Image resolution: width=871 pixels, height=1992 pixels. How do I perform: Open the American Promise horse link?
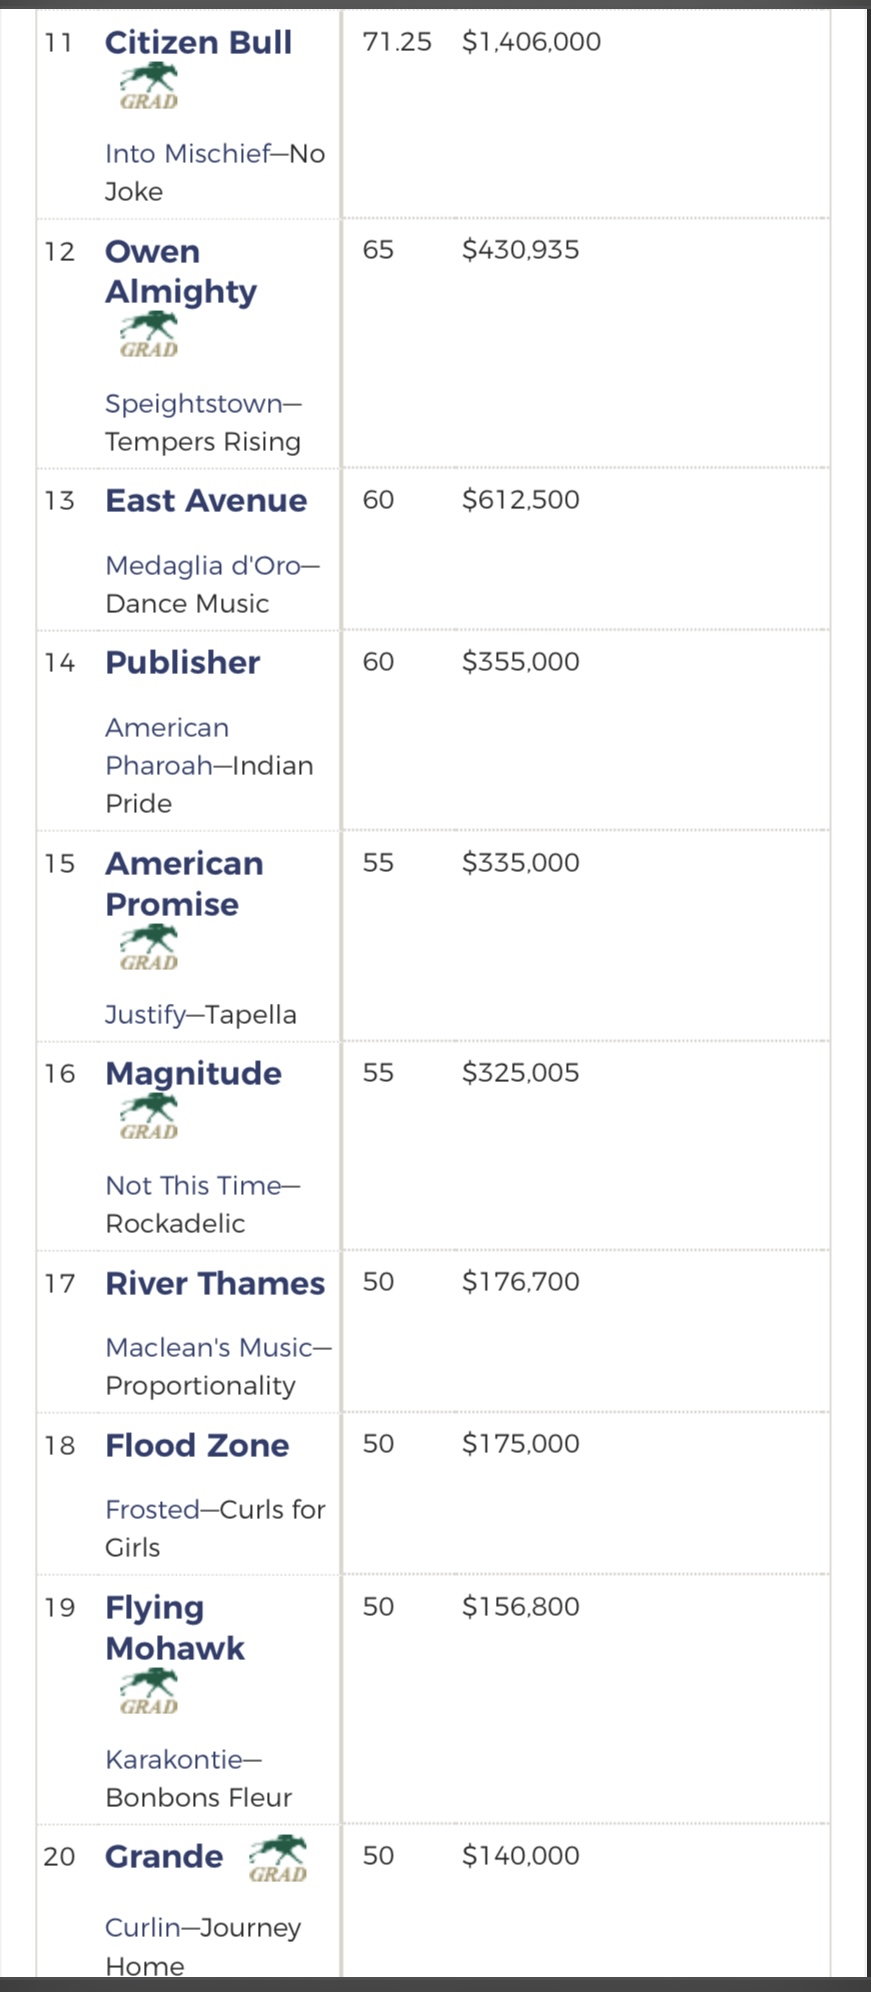(x=184, y=884)
